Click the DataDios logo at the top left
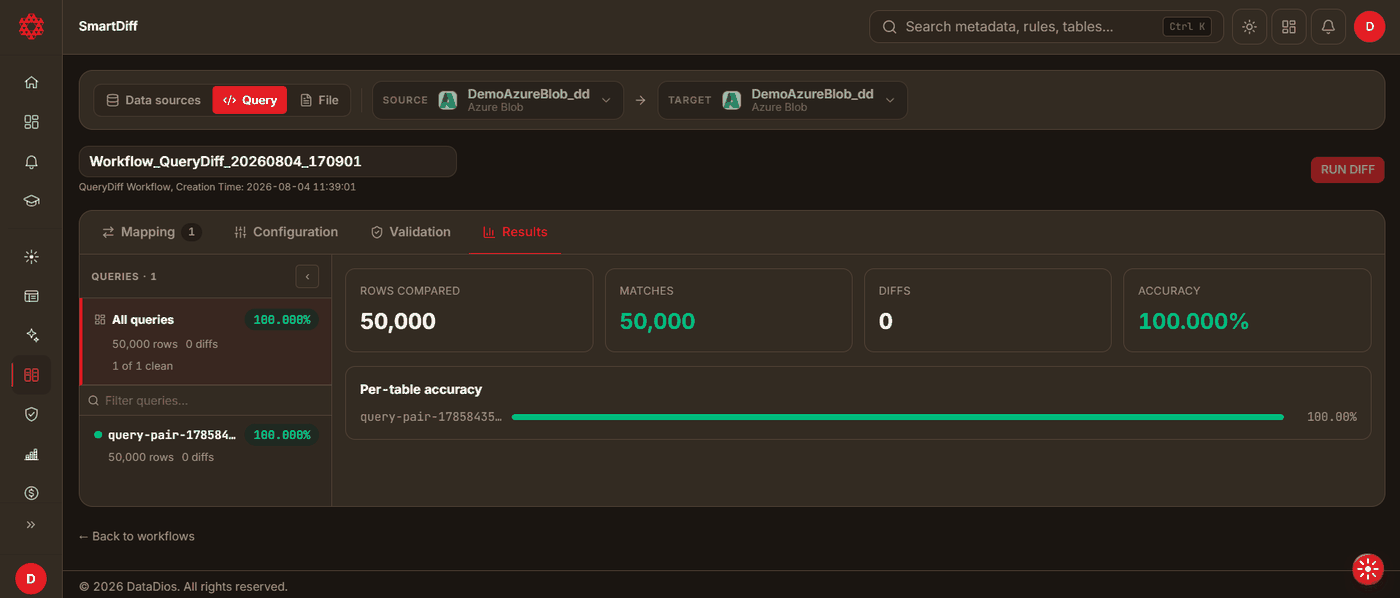This screenshot has height=598, width=1400. (x=31, y=27)
